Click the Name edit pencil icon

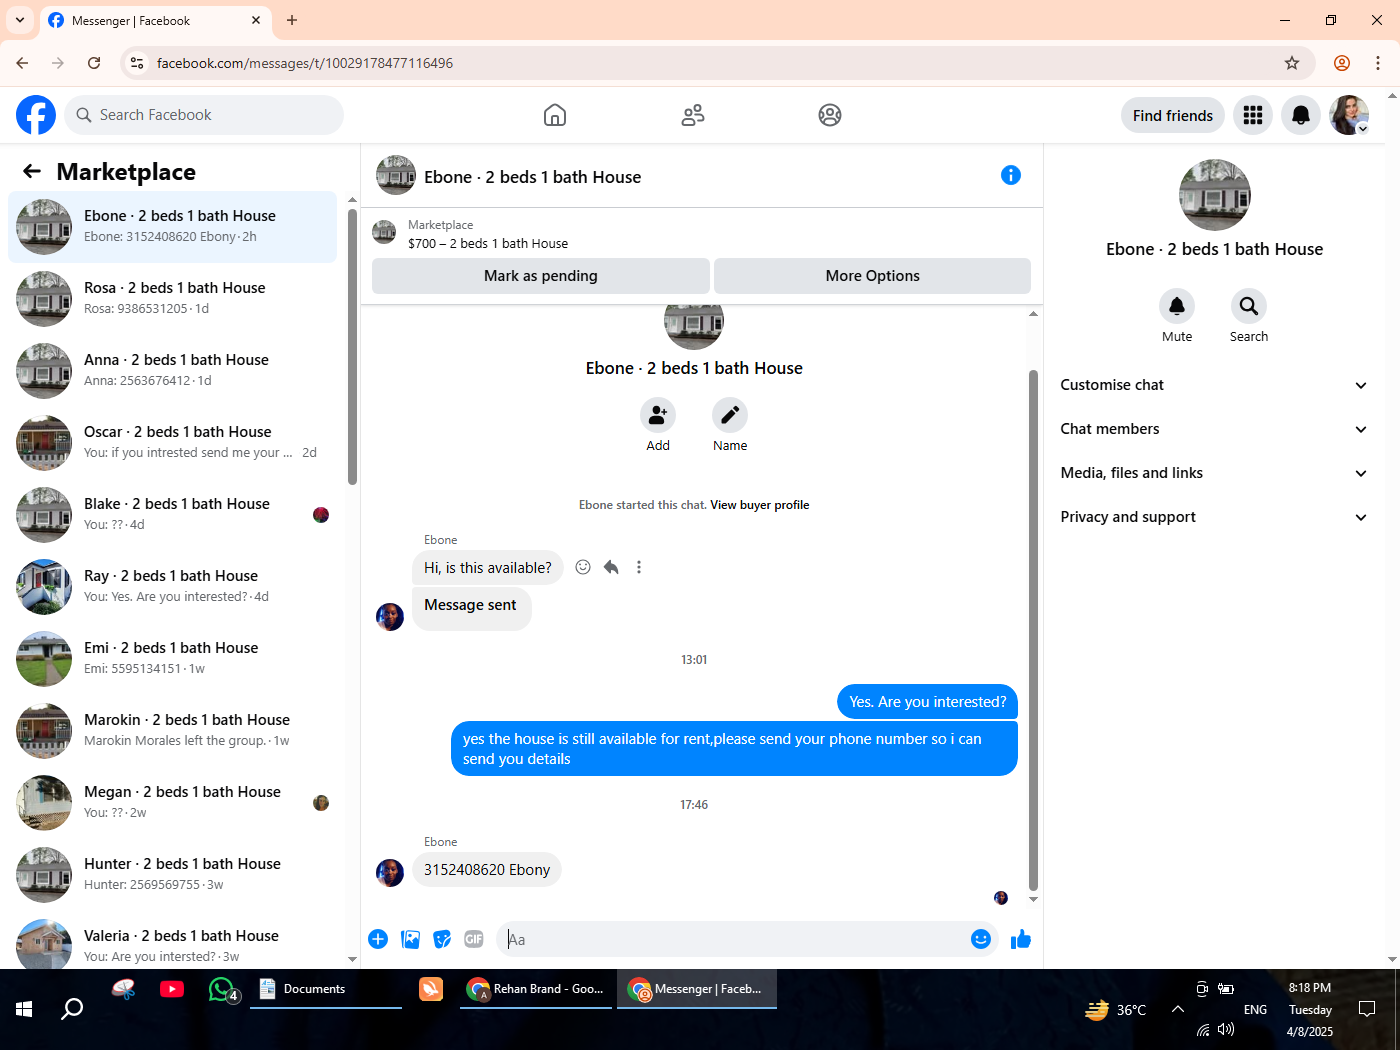click(730, 414)
